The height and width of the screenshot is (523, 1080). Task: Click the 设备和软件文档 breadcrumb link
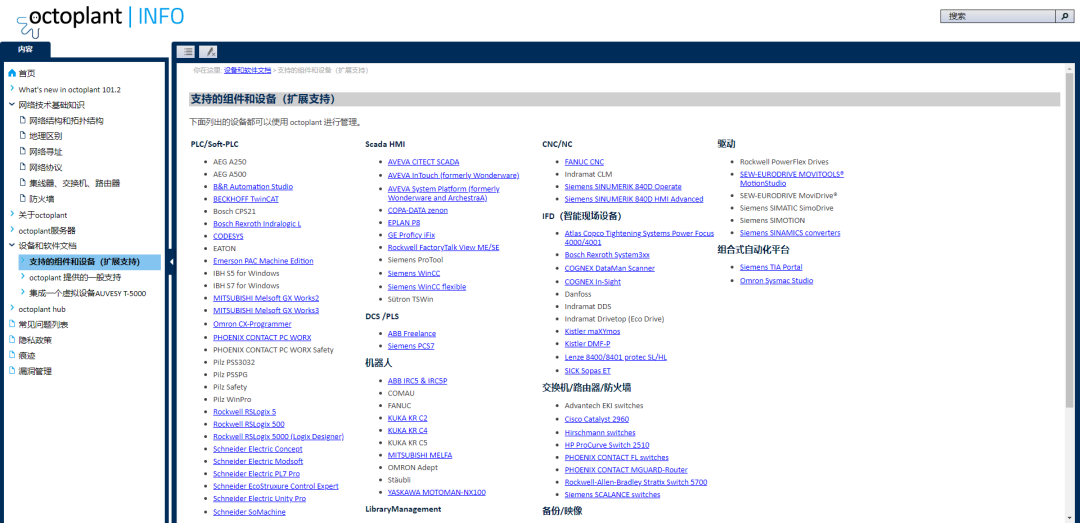247,71
